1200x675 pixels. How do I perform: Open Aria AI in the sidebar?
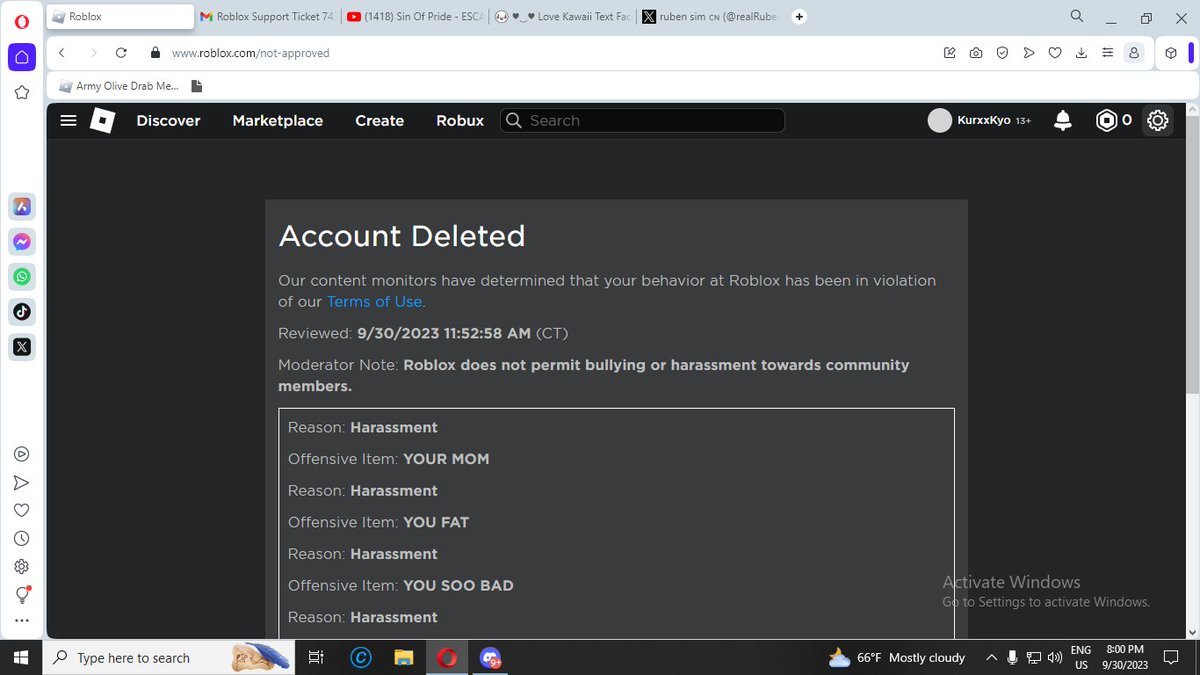(x=22, y=207)
